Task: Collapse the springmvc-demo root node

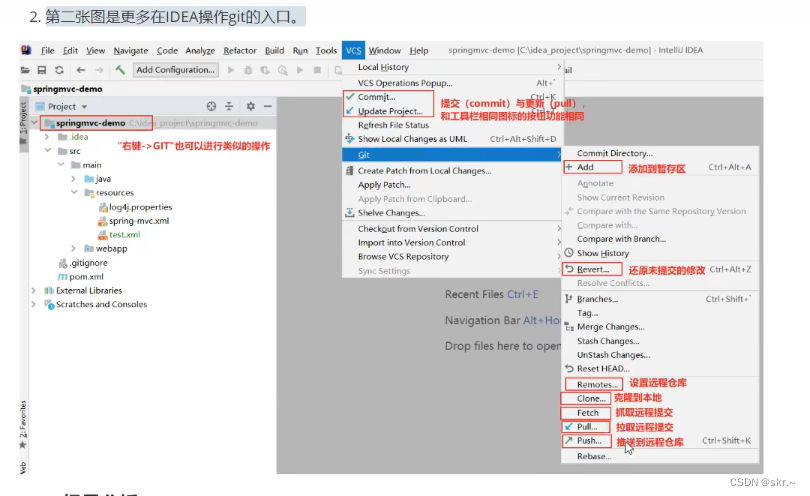Action: pos(35,123)
